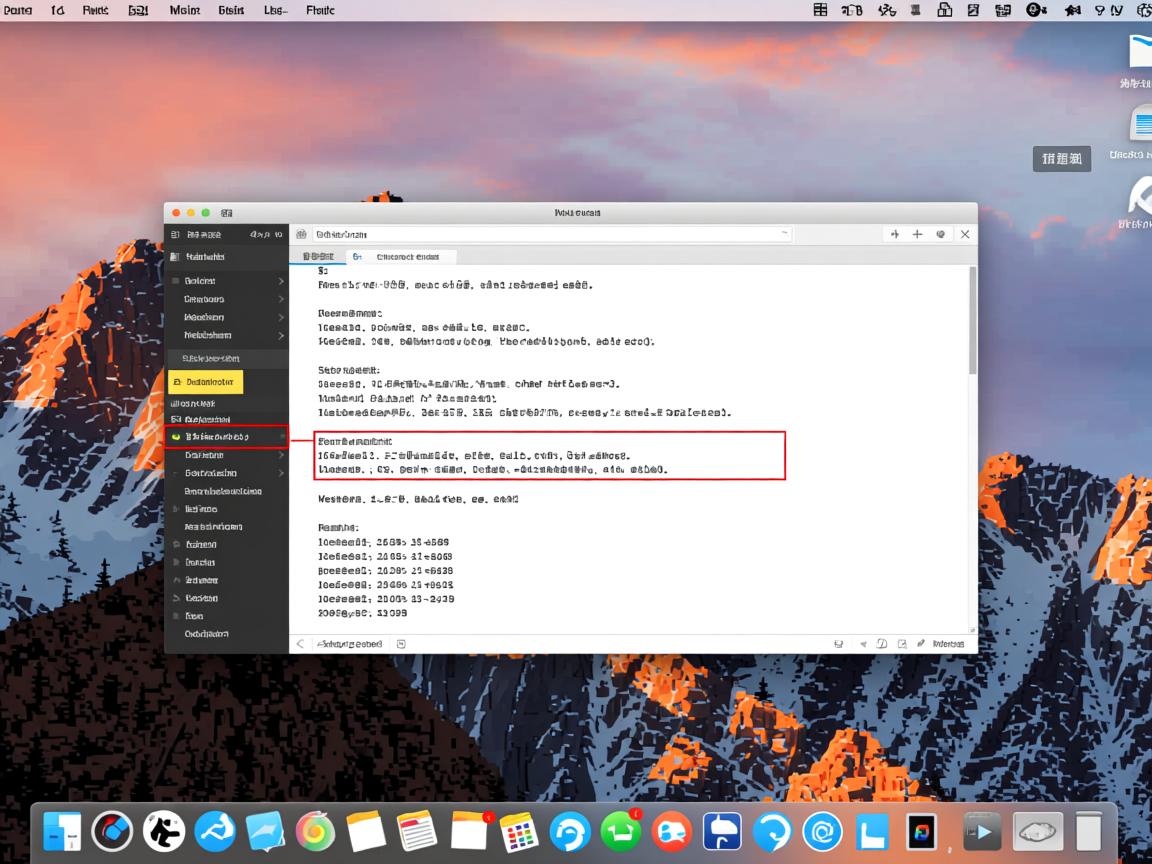The height and width of the screenshot is (864, 1152).
Task: Select the yellow highlighted sidebar item
Action: (206, 382)
